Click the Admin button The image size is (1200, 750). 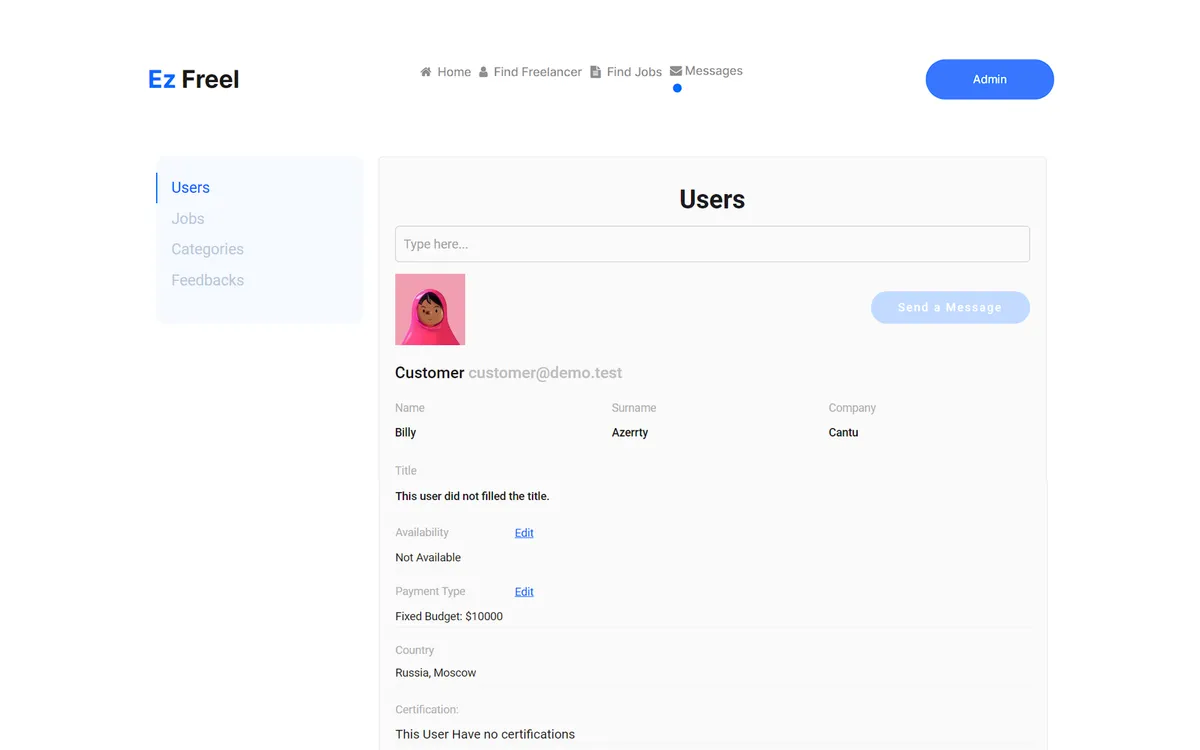(x=990, y=79)
